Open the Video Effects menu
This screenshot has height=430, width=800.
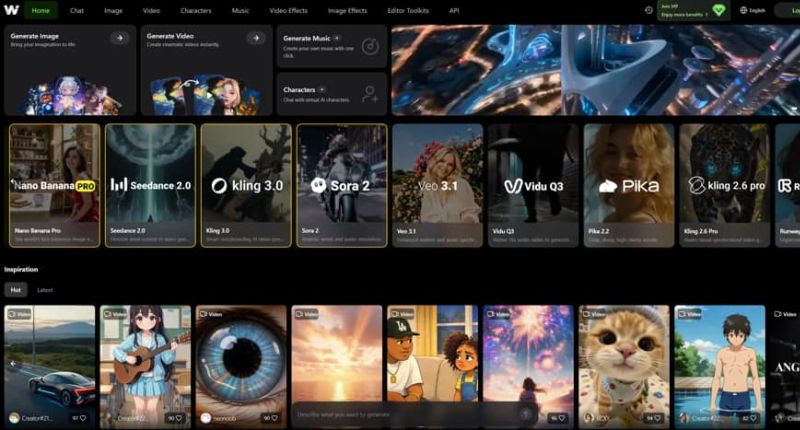pos(288,10)
